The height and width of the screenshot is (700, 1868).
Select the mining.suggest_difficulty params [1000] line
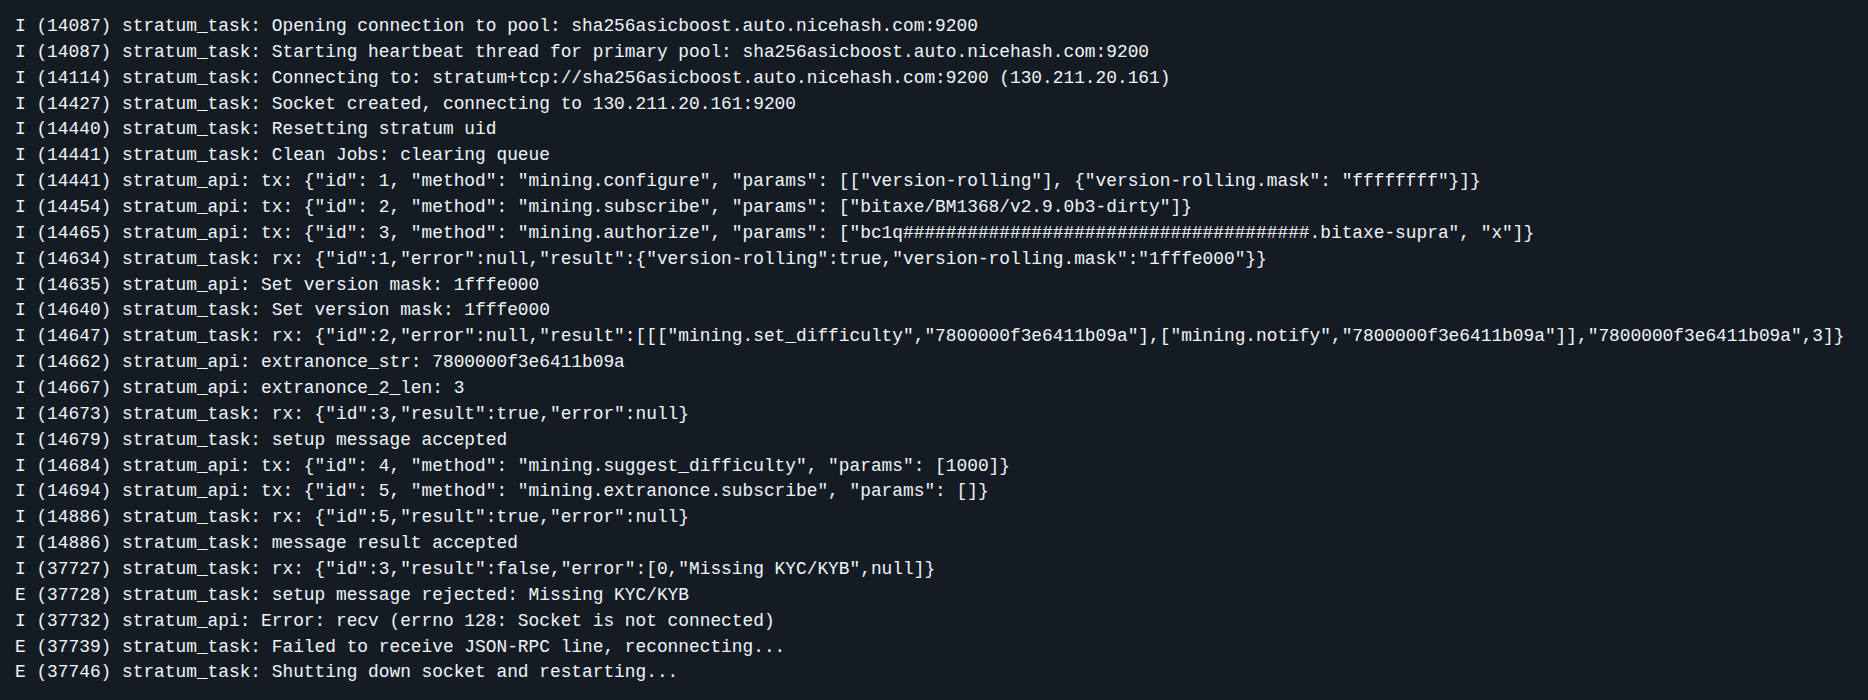[x=512, y=466]
